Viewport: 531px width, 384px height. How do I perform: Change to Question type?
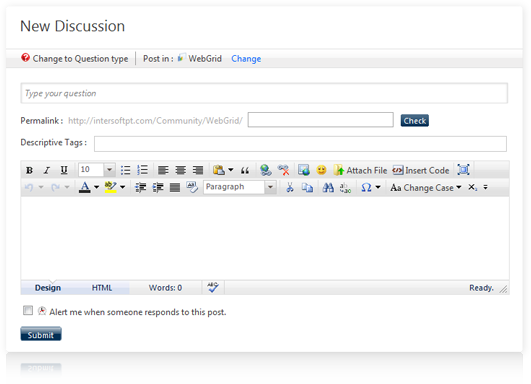point(75,59)
